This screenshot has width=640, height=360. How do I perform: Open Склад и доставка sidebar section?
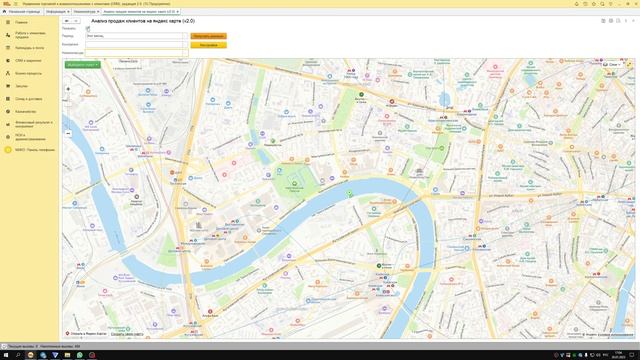pyautogui.click(x=28, y=99)
